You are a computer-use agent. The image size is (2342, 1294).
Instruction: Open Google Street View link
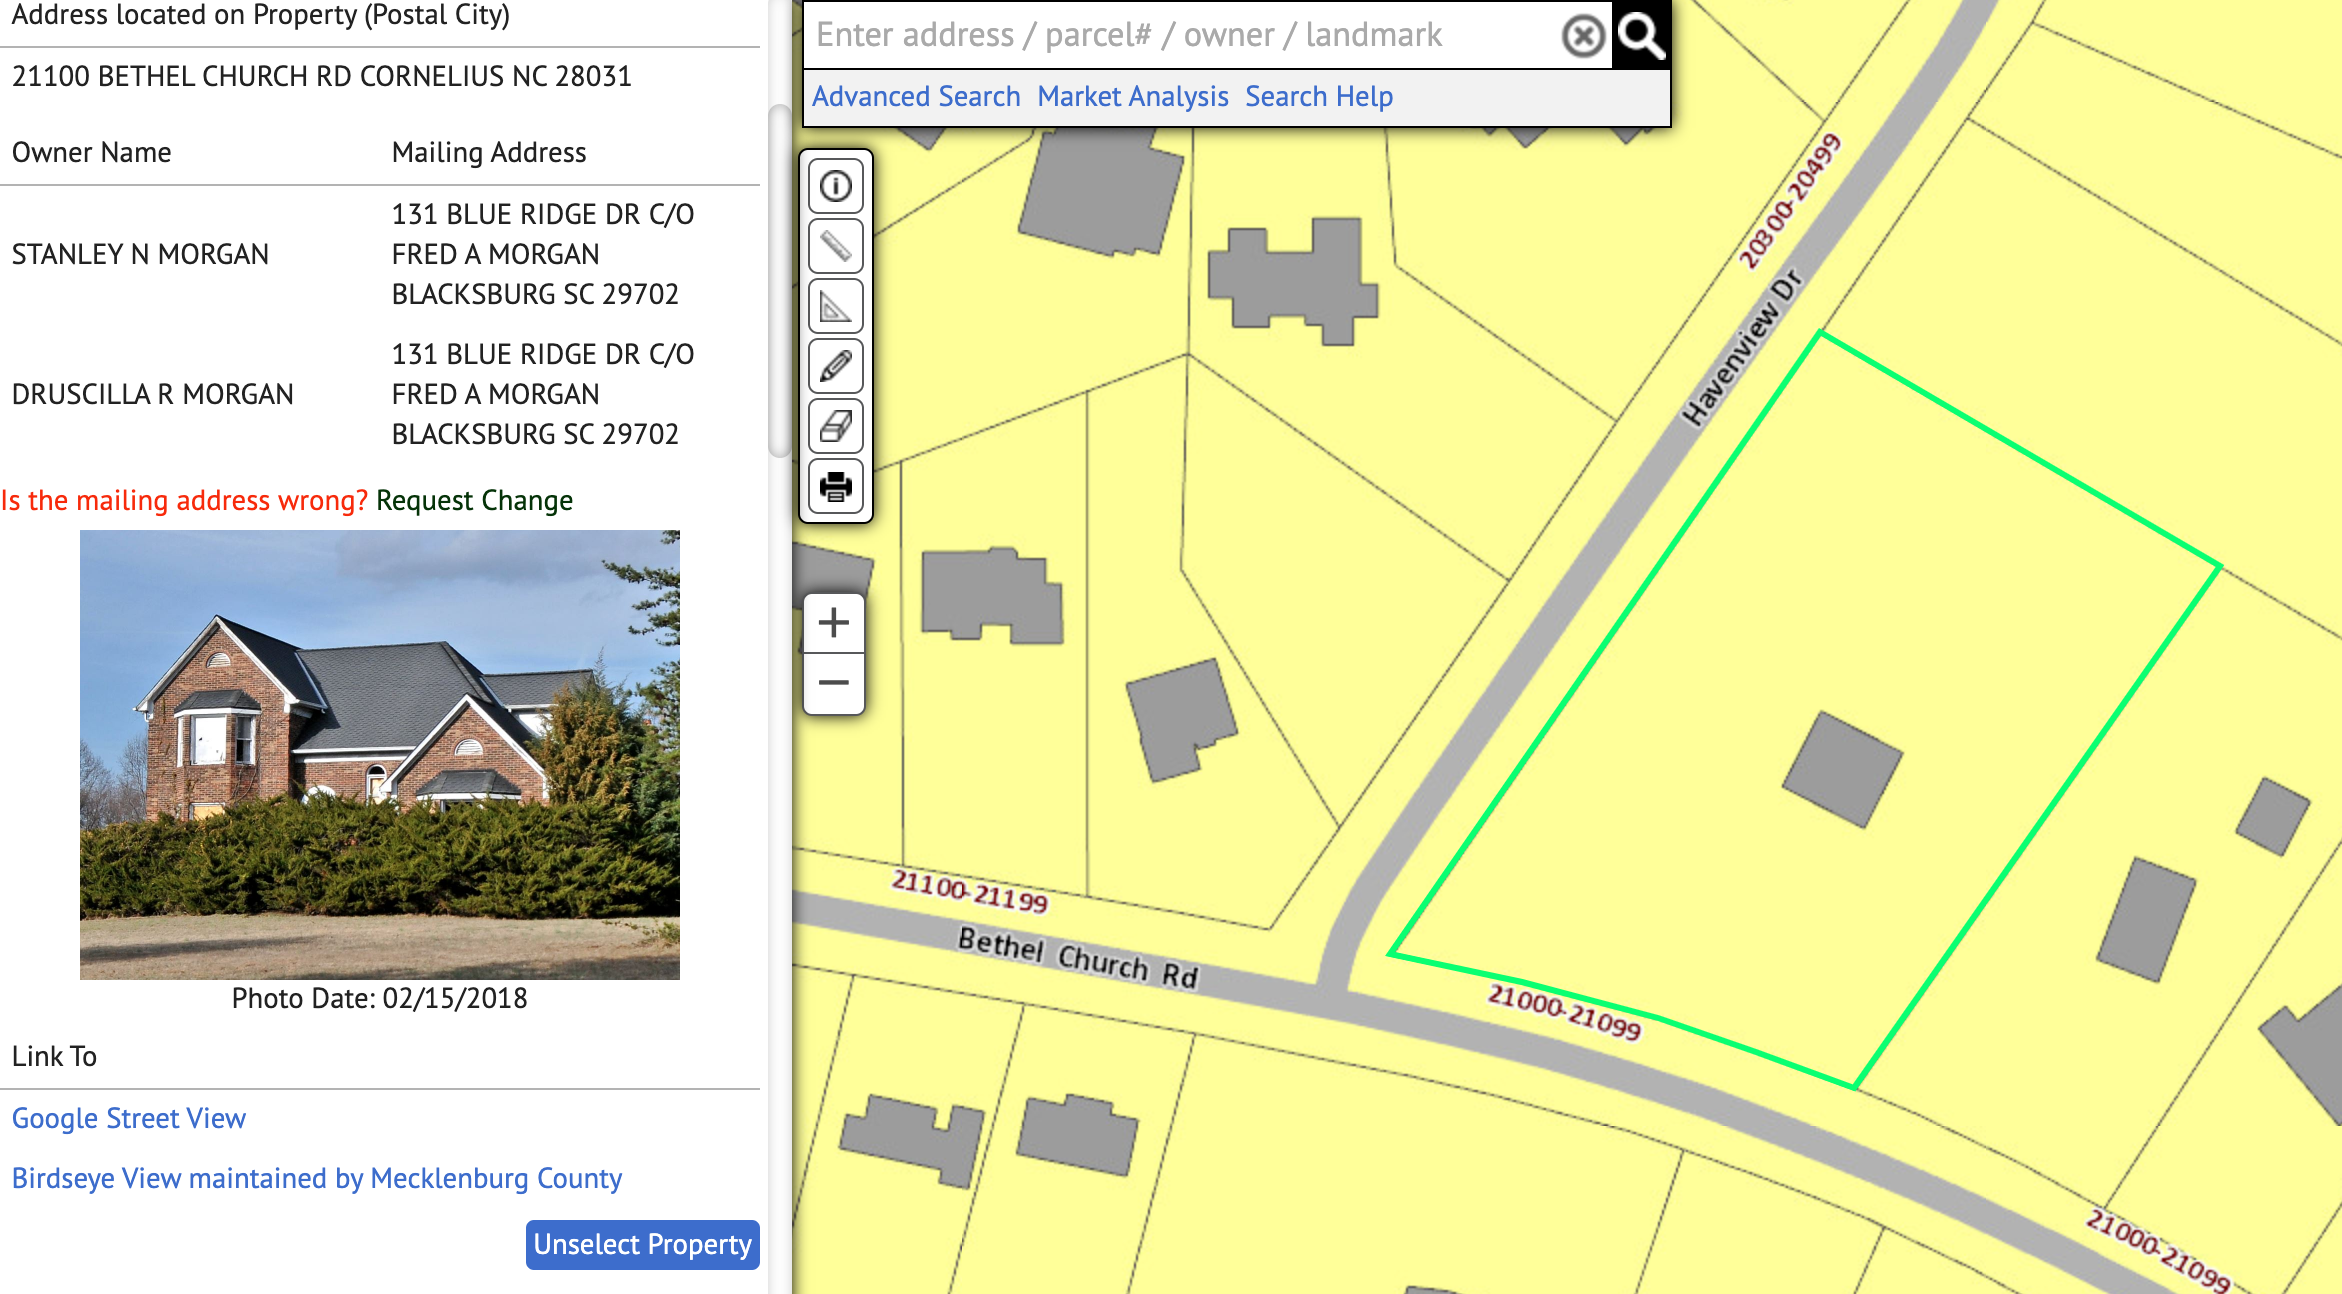click(x=129, y=1118)
